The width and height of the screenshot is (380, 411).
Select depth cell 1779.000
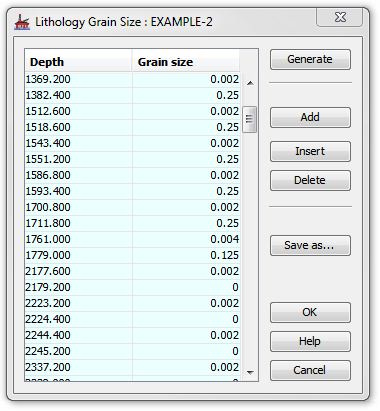[x=79, y=255]
